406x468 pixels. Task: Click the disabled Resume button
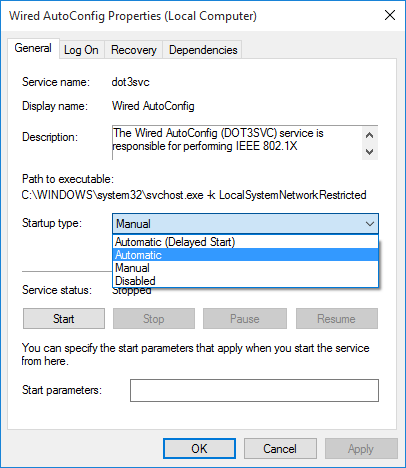tap(337, 319)
